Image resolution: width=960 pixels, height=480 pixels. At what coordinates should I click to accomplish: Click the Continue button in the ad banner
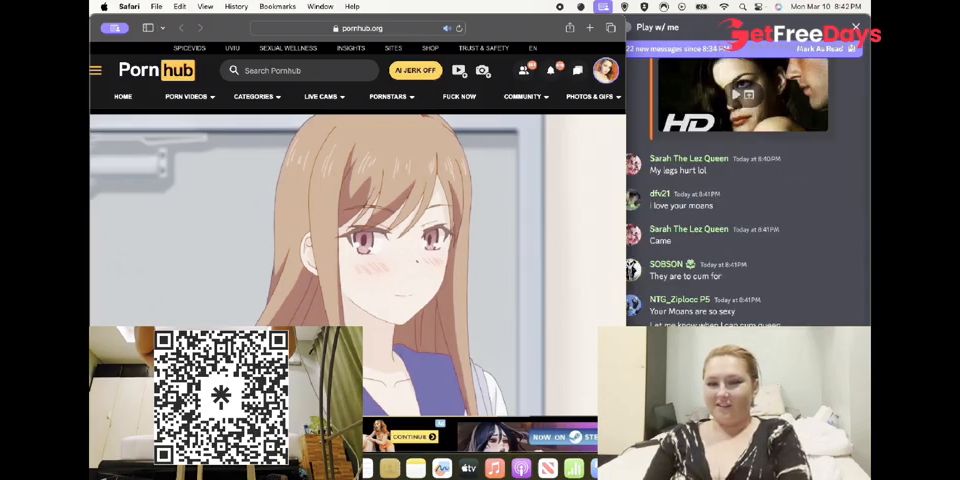coord(414,437)
